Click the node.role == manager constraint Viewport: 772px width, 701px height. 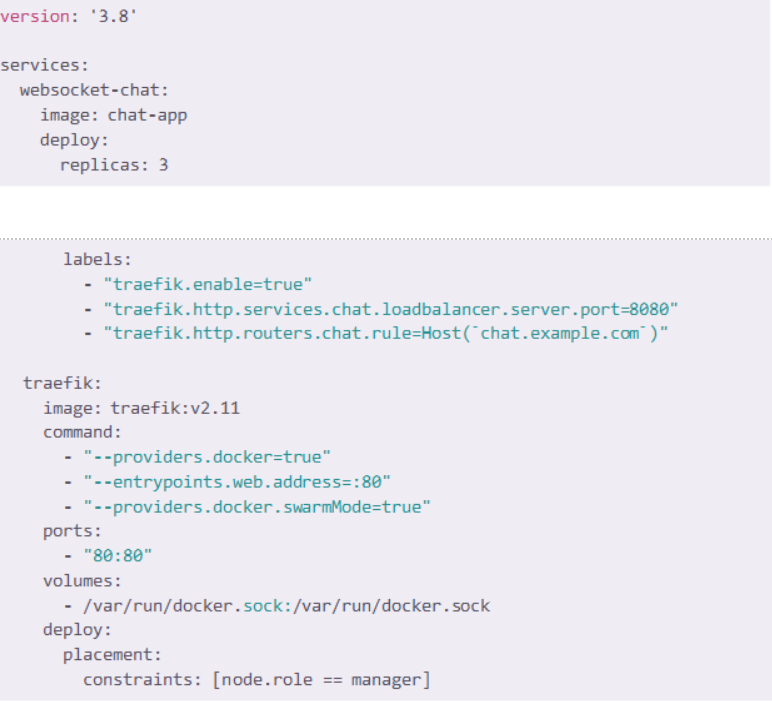(322, 680)
